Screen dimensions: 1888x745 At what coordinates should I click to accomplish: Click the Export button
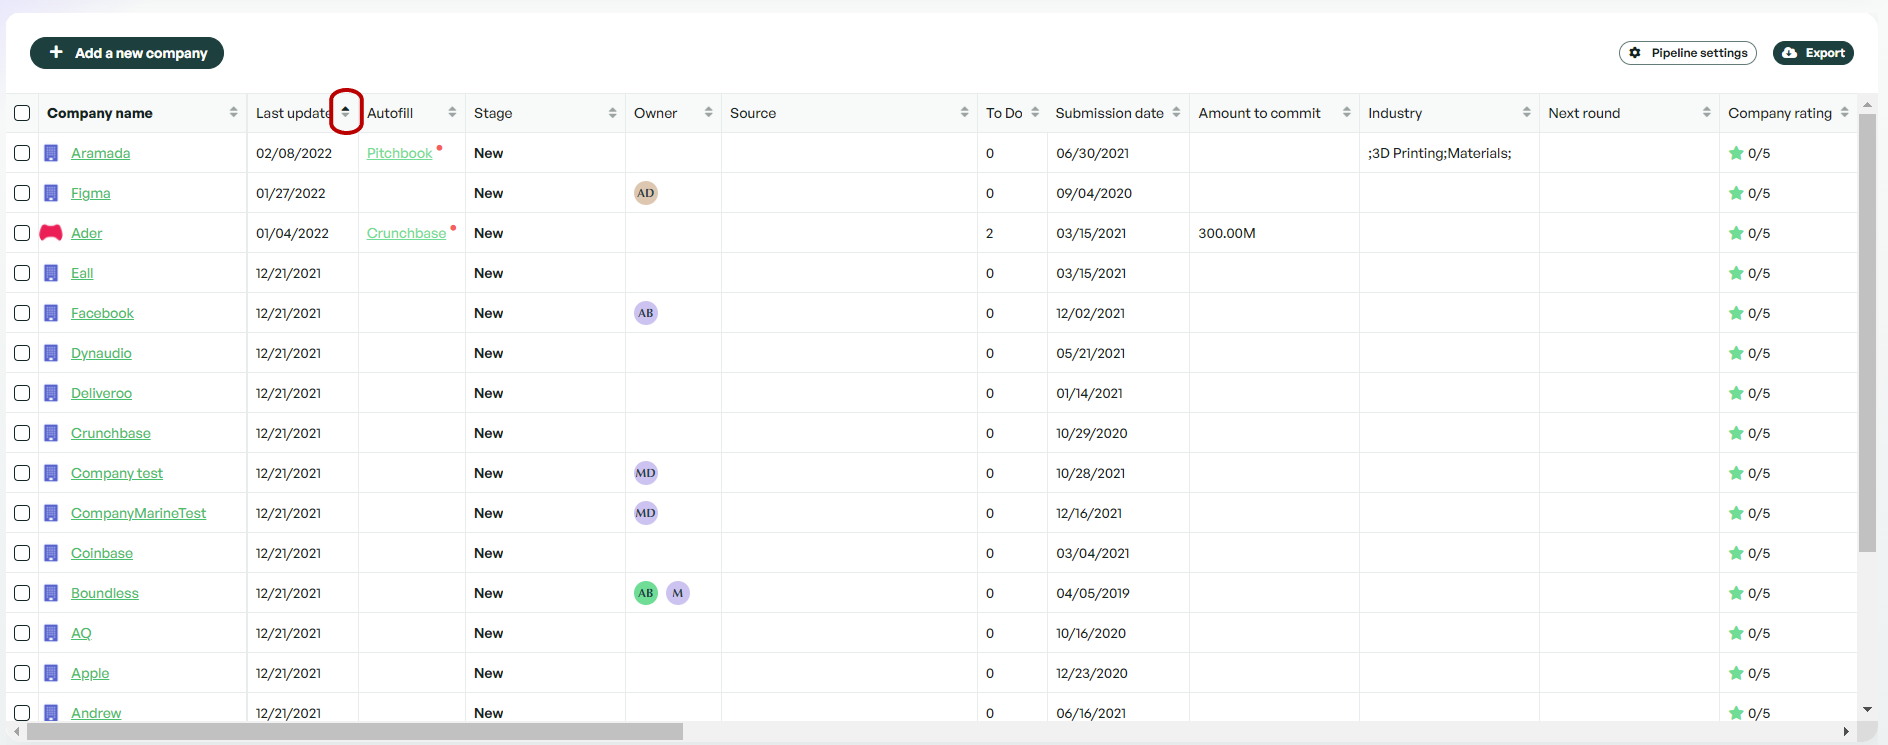[1813, 53]
